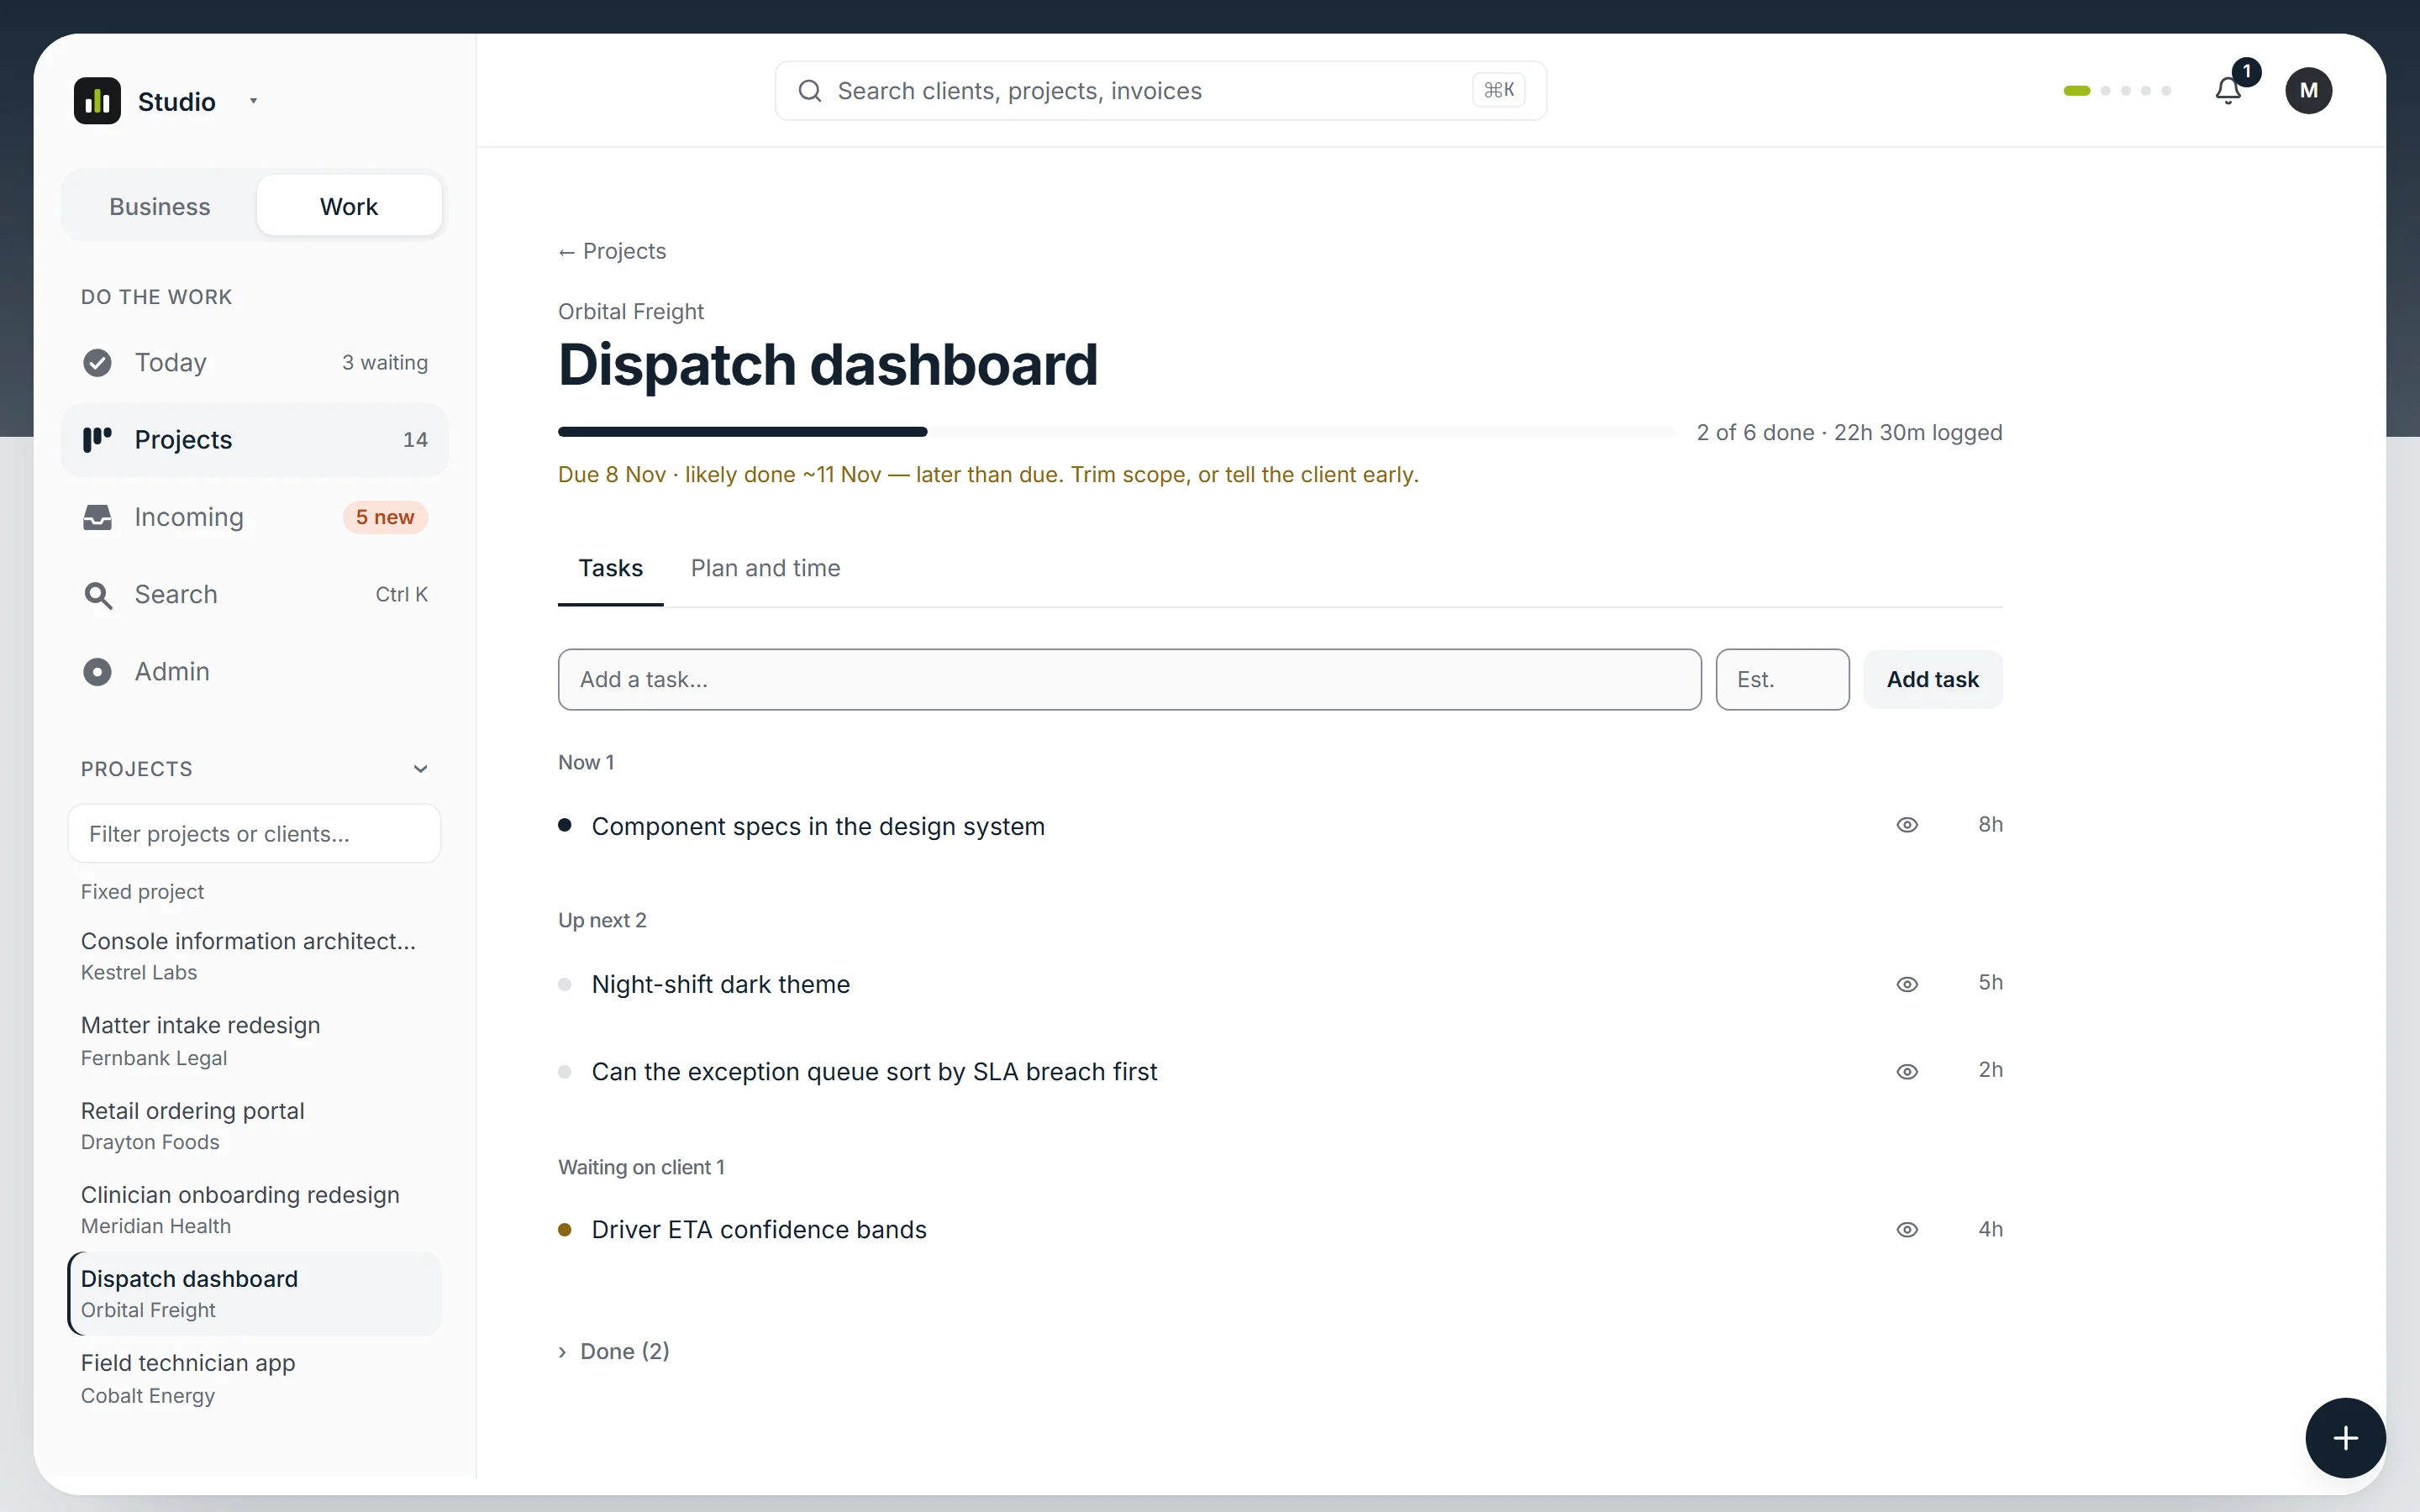Collapse the PROJECTS section chevron
Image resolution: width=2420 pixels, height=1512 pixels.
(420, 769)
